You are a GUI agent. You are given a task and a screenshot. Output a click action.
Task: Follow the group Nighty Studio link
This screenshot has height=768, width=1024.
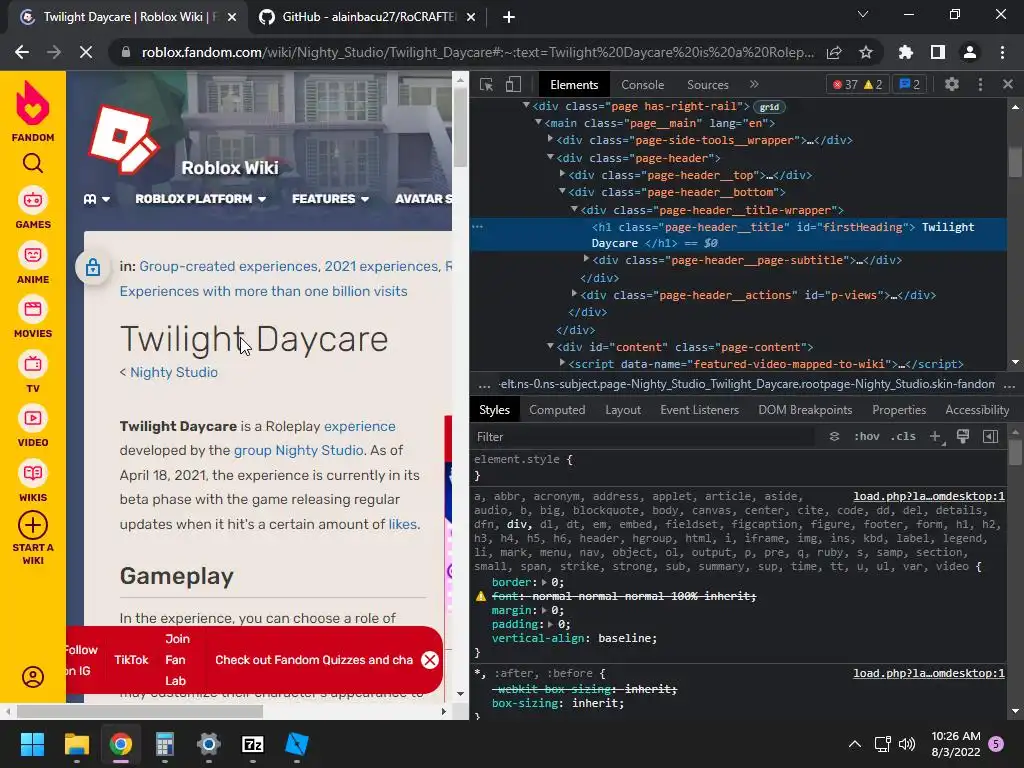point(298,451)
